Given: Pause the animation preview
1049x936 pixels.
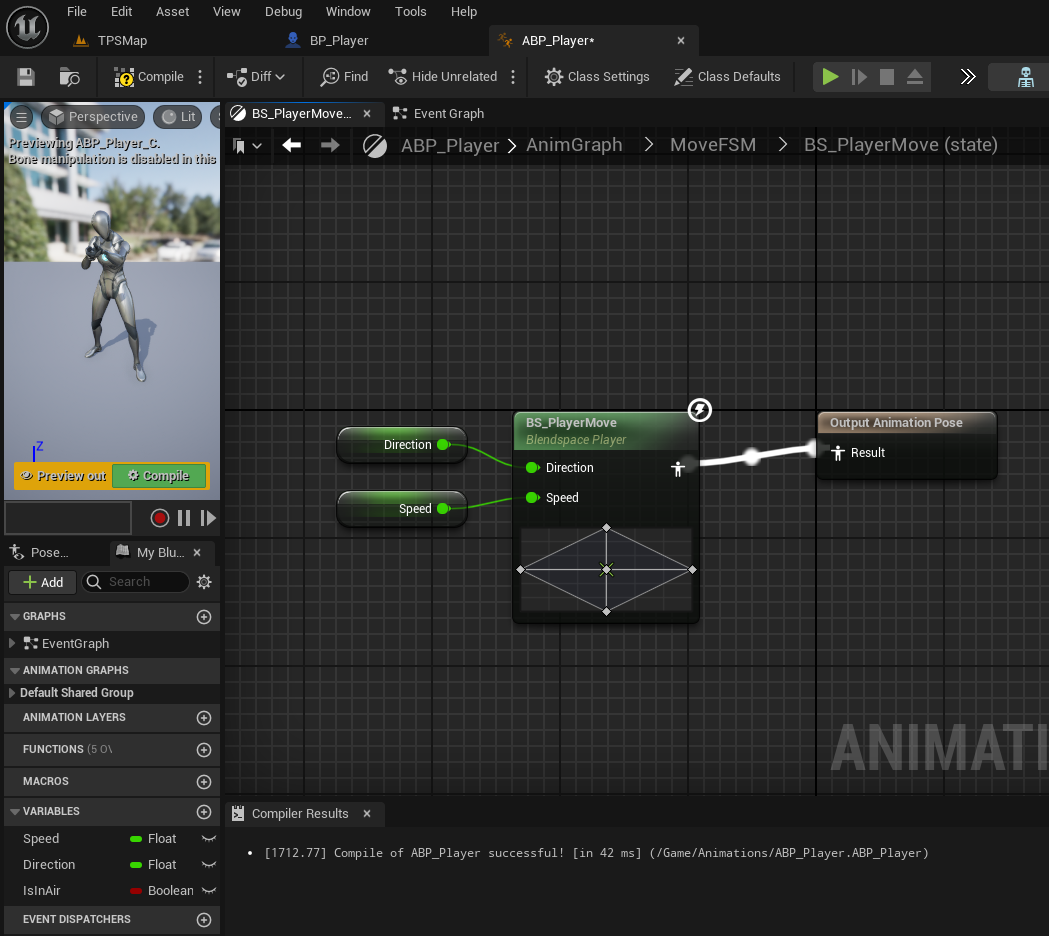Looking at the screenshot, I should point(184,518).
